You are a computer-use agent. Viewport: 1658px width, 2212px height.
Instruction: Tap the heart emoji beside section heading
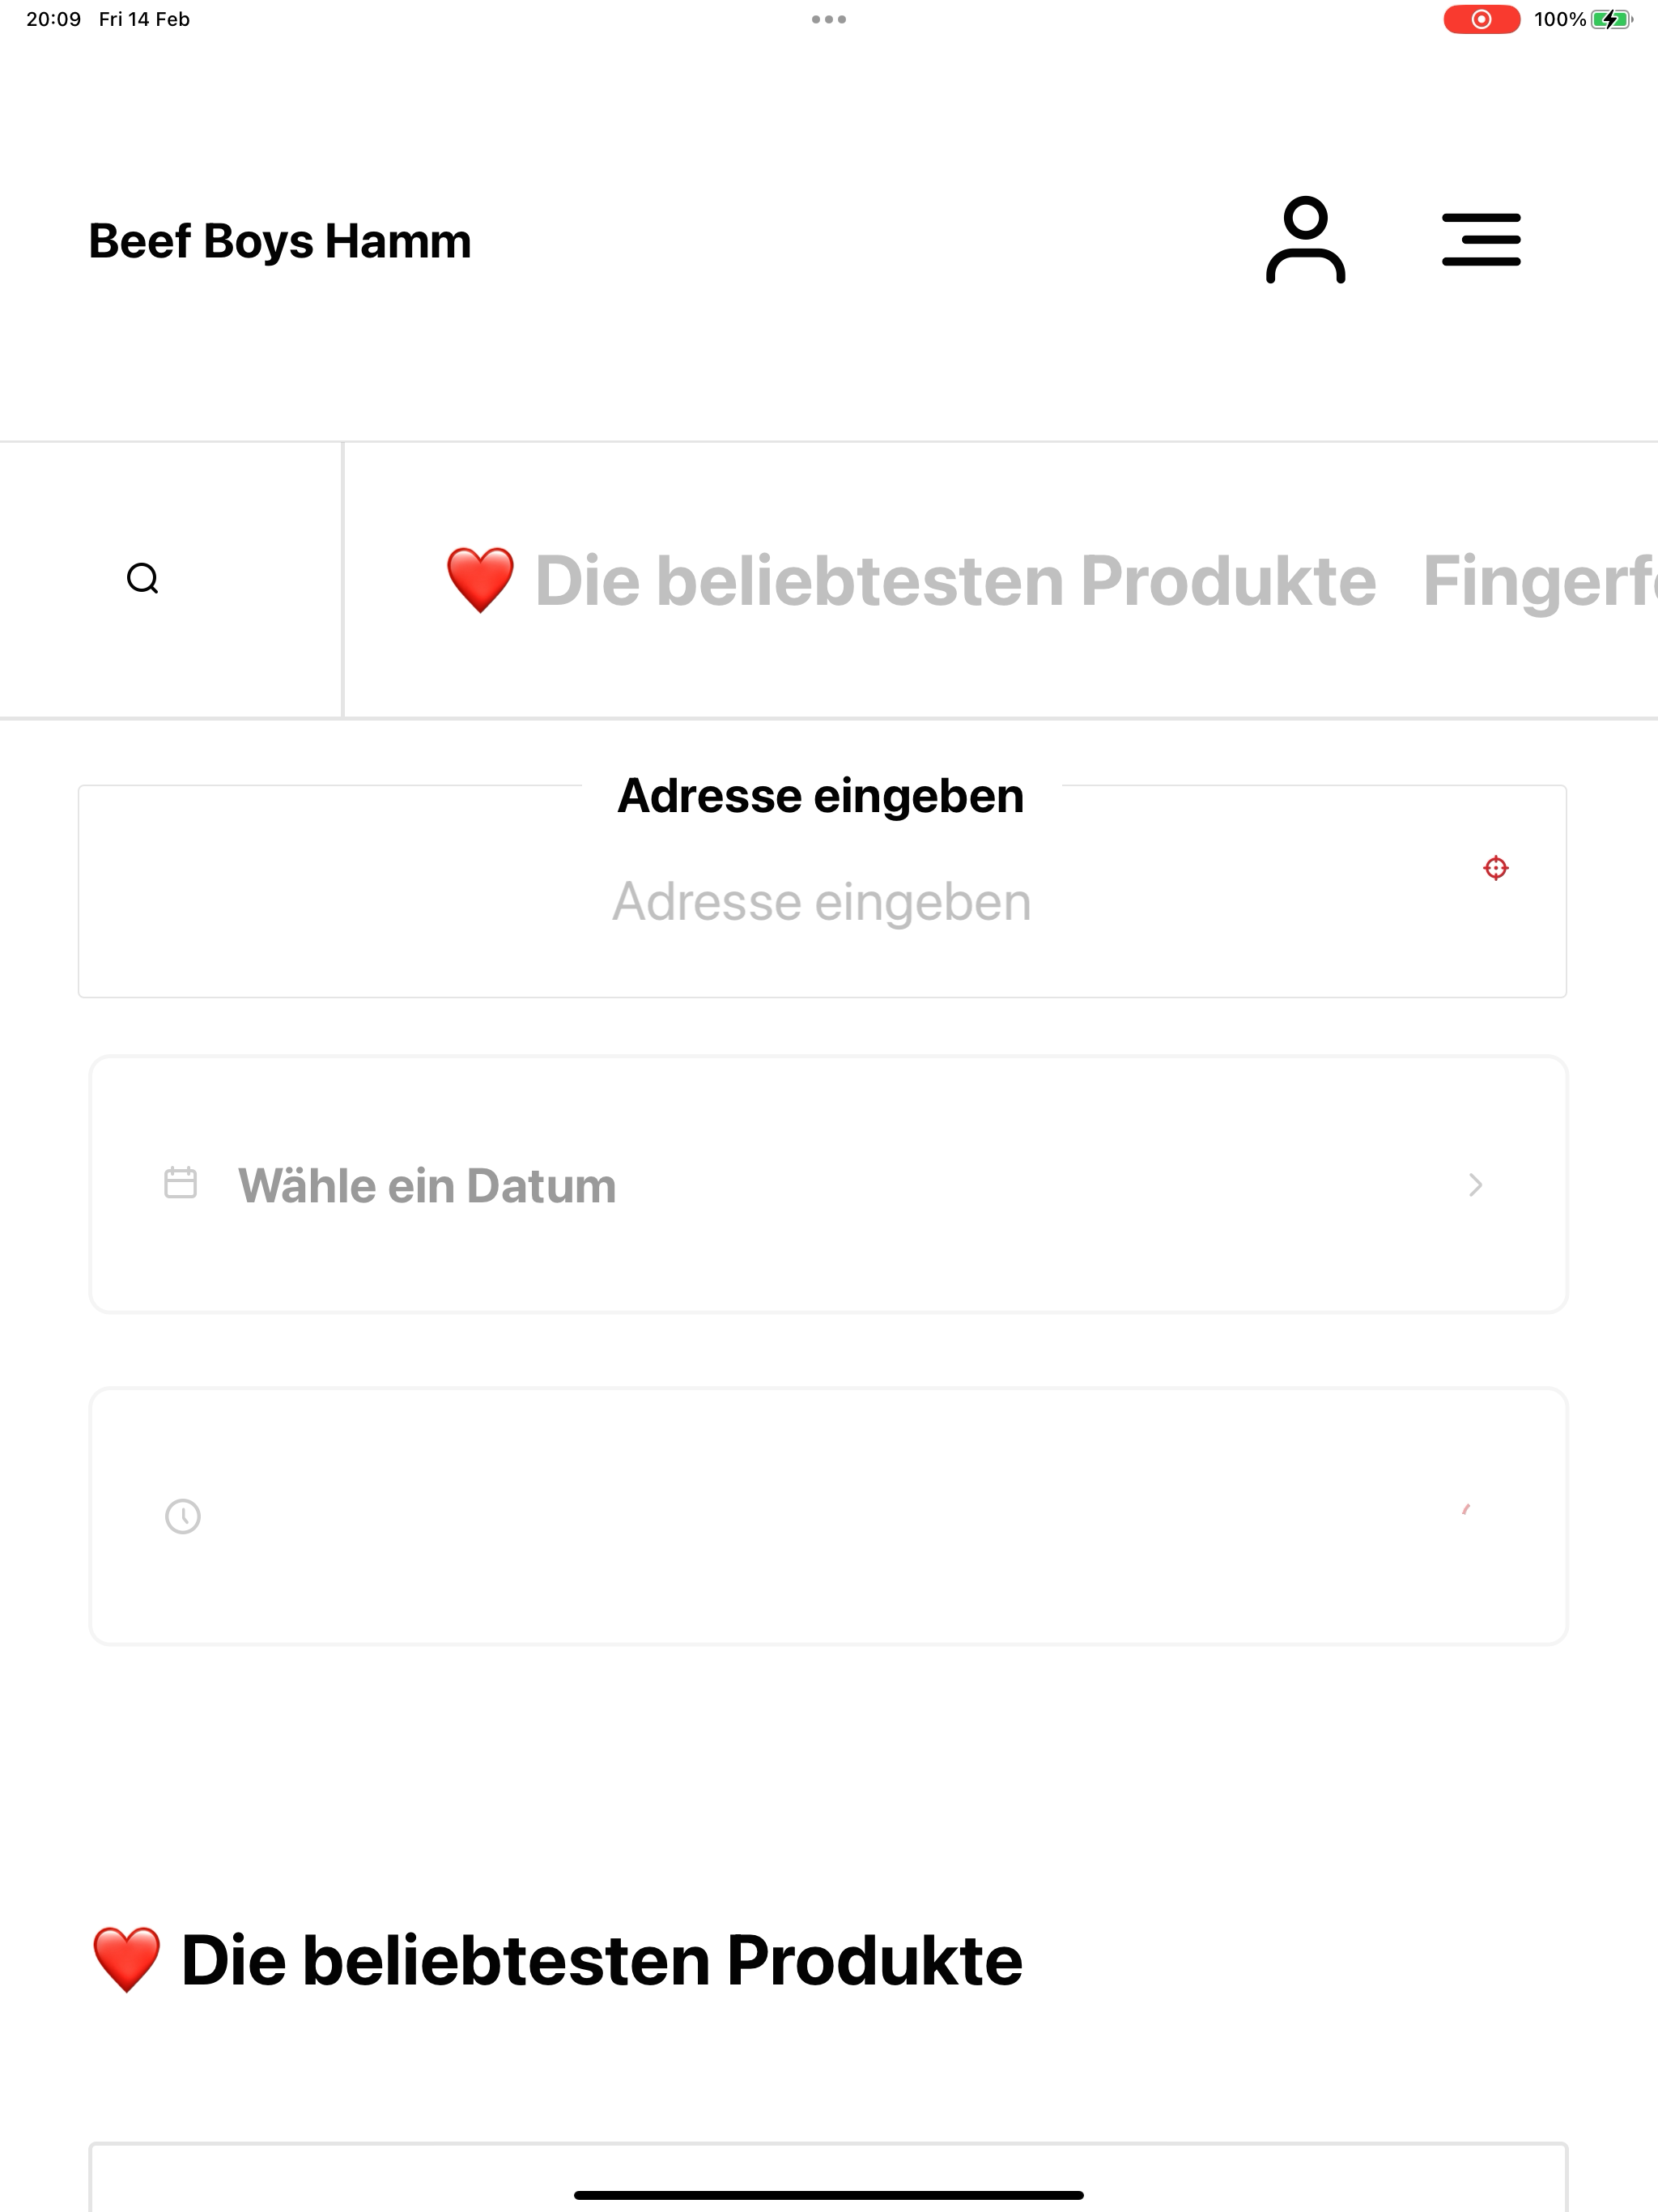[126, 1959]
